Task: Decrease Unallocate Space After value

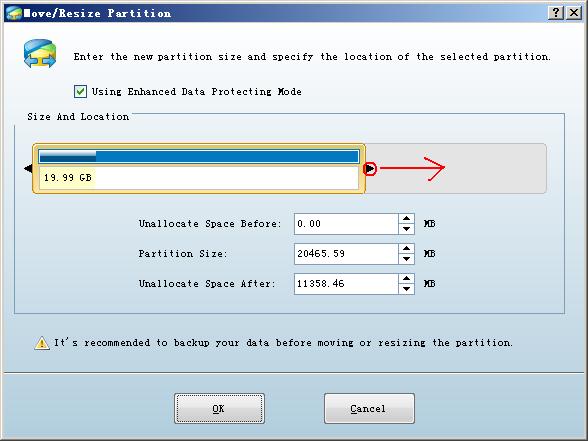Action: click(x=406, y=289)
